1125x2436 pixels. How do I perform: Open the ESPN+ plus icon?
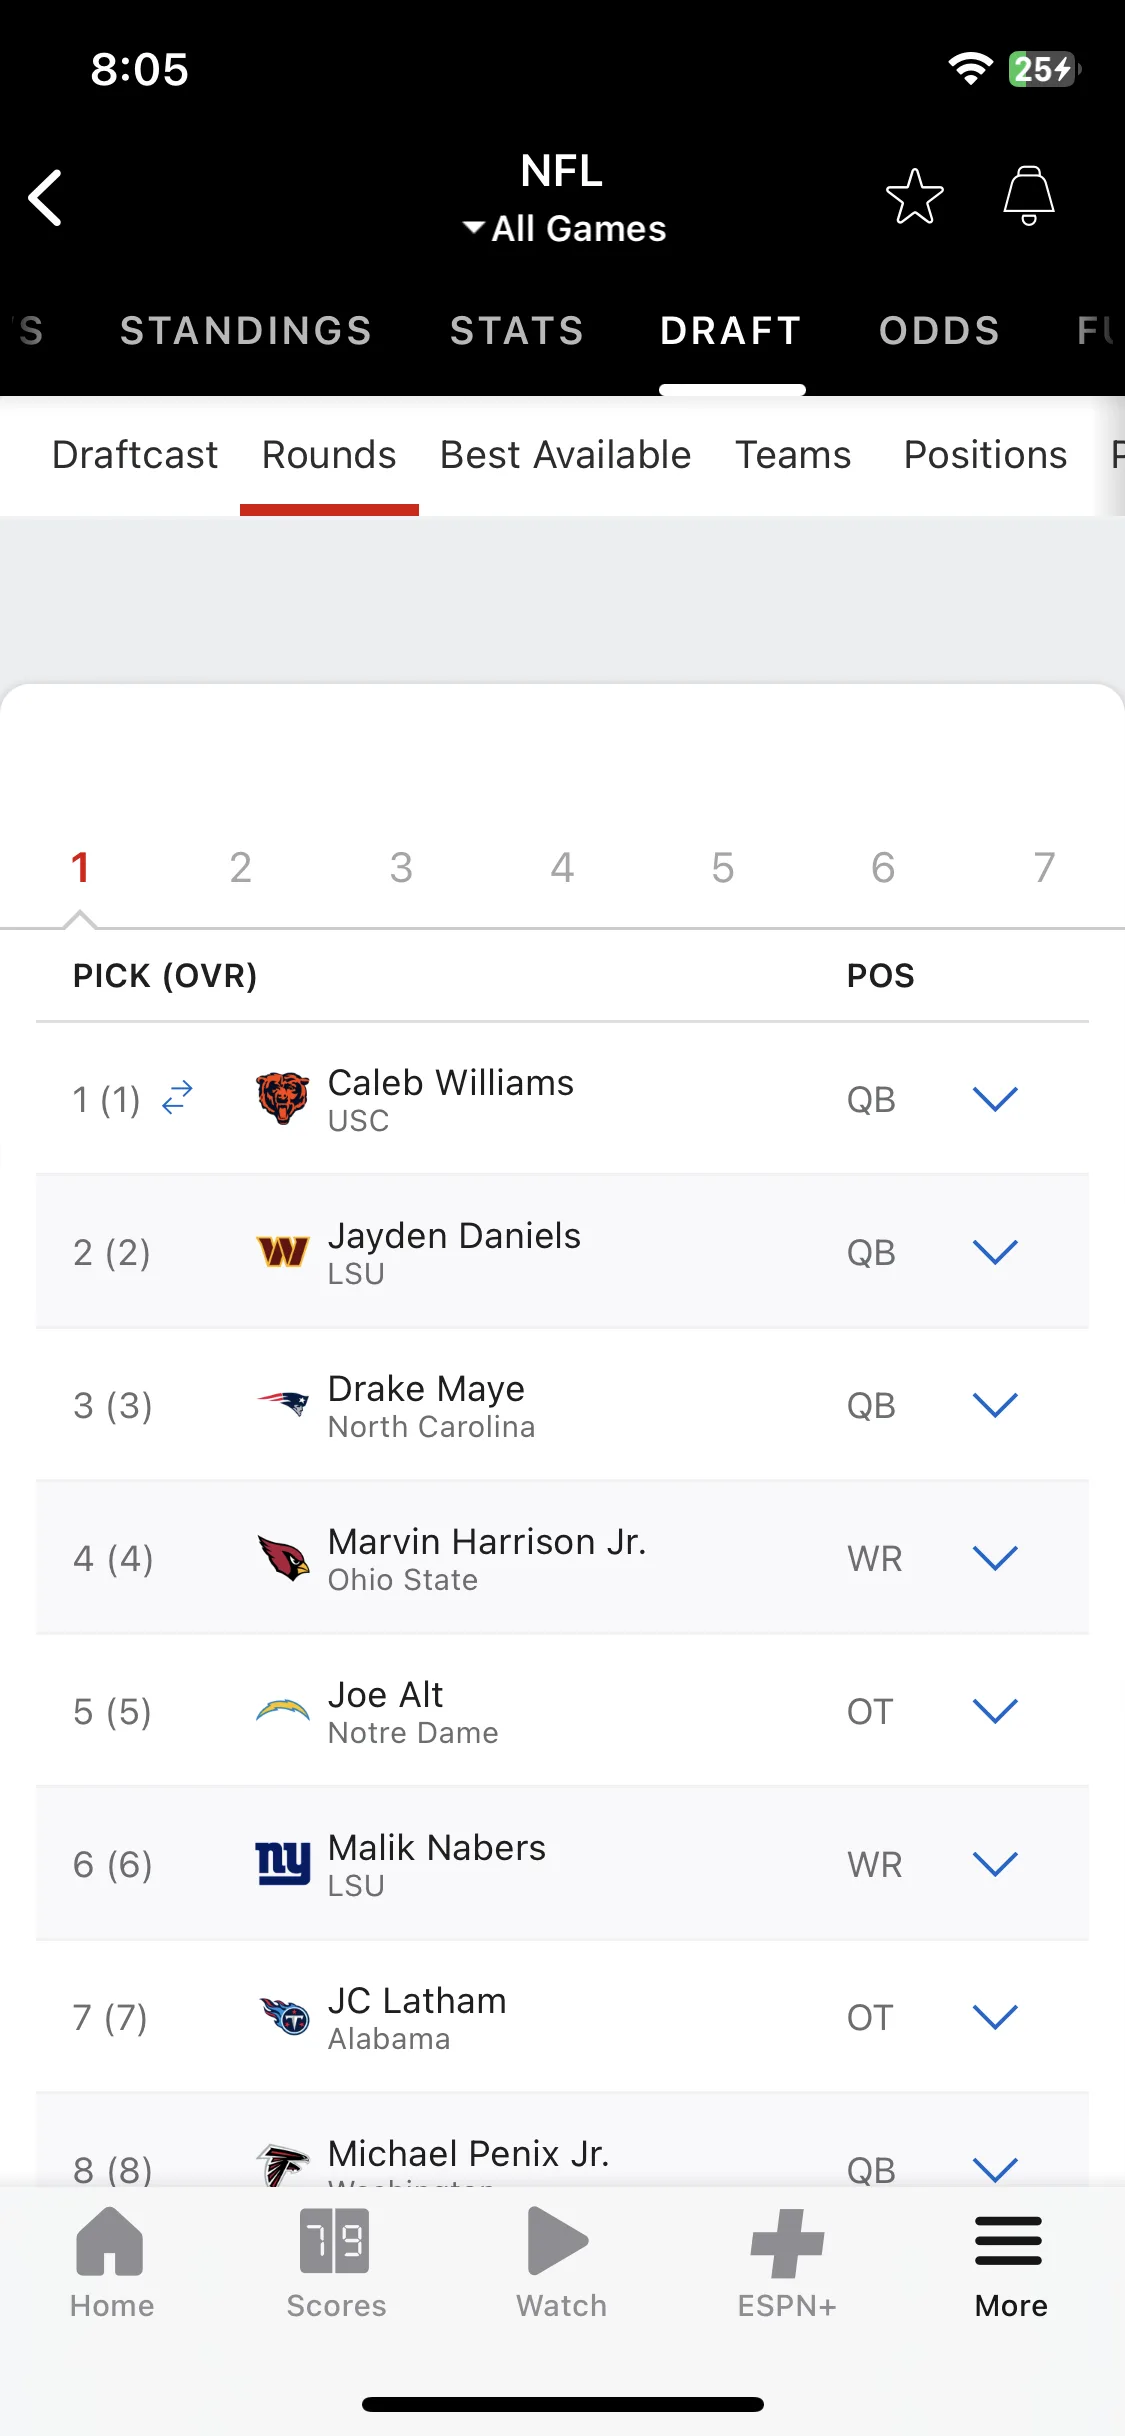[x=787, y=2242]
